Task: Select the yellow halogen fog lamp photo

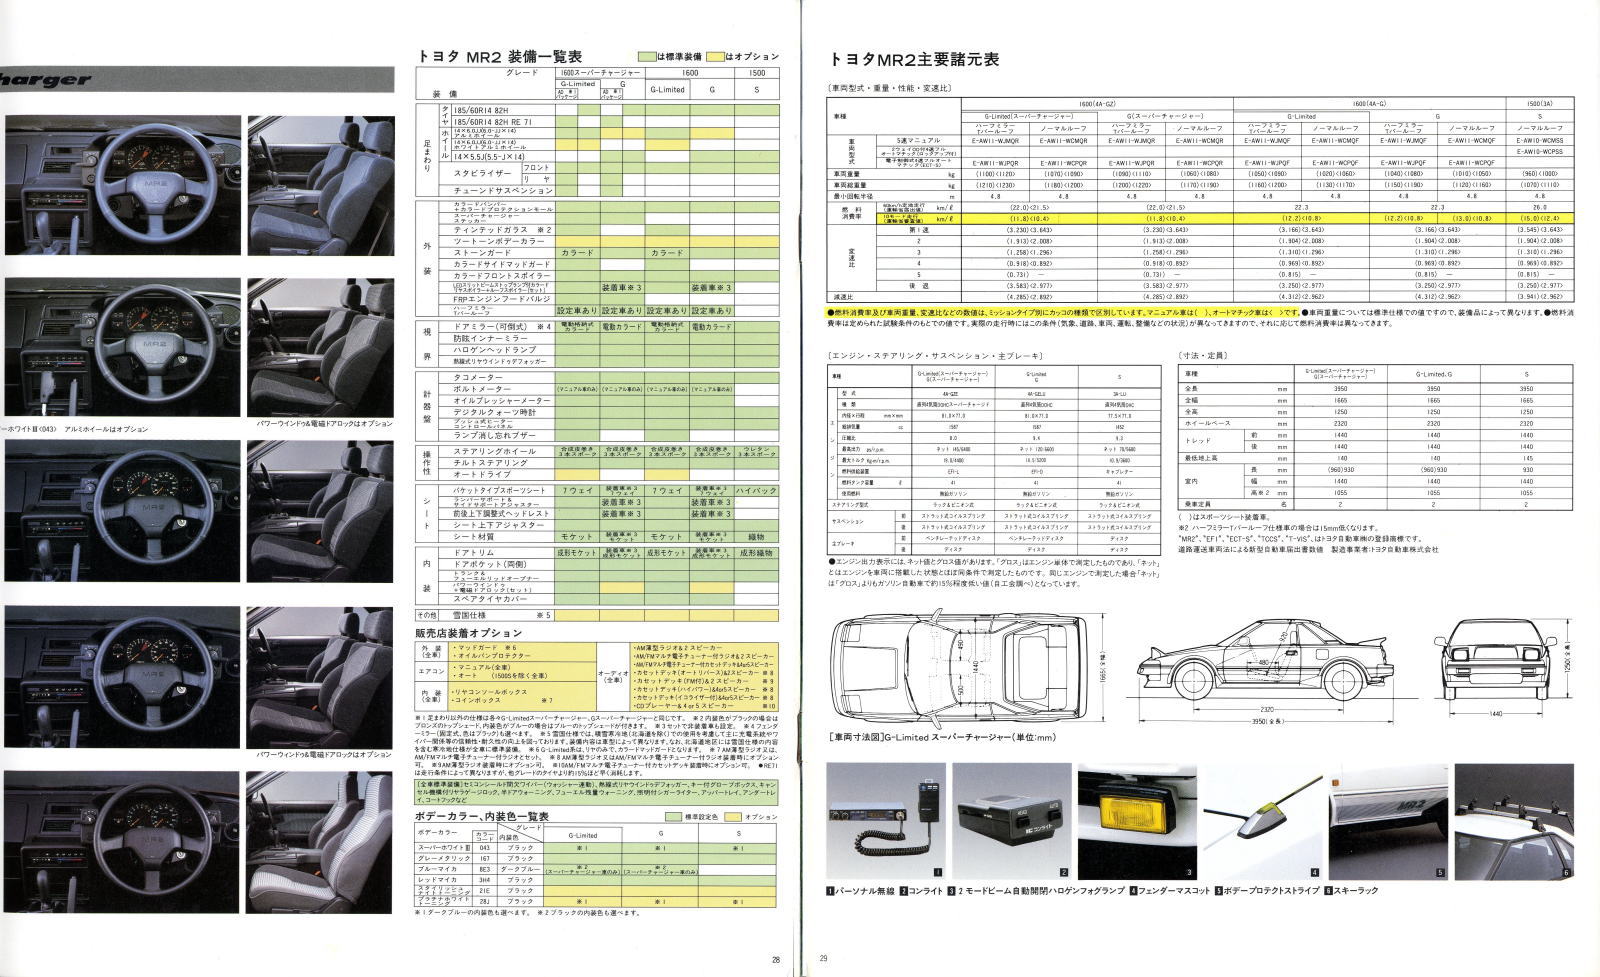Action: (1135, 822)
